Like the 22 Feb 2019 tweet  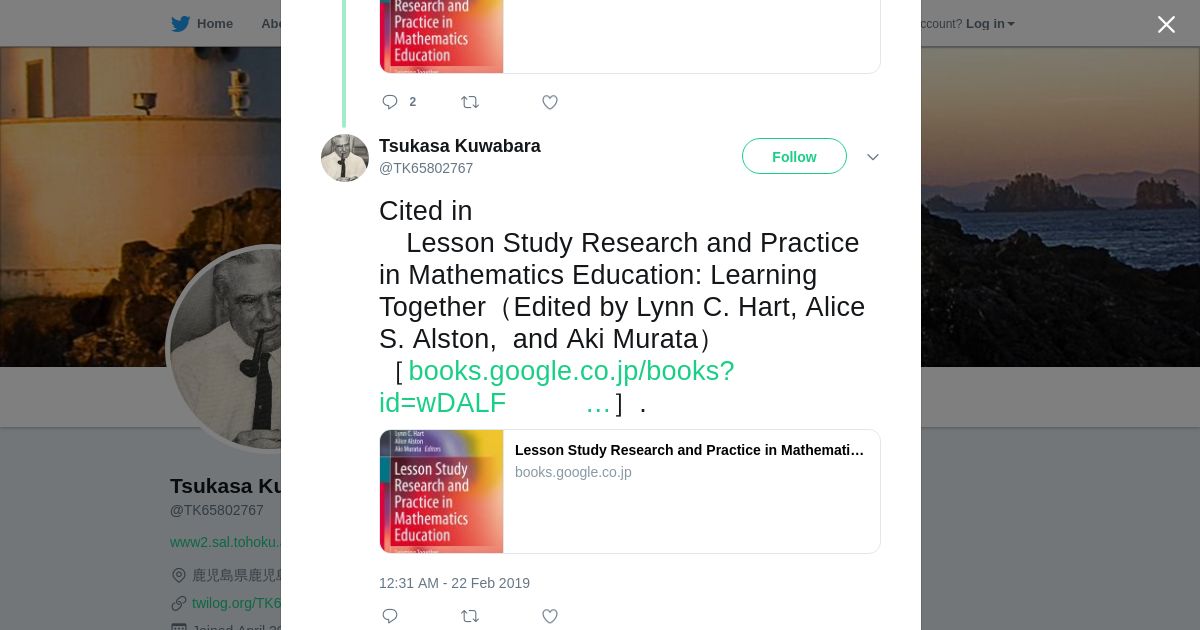[550, 616]
